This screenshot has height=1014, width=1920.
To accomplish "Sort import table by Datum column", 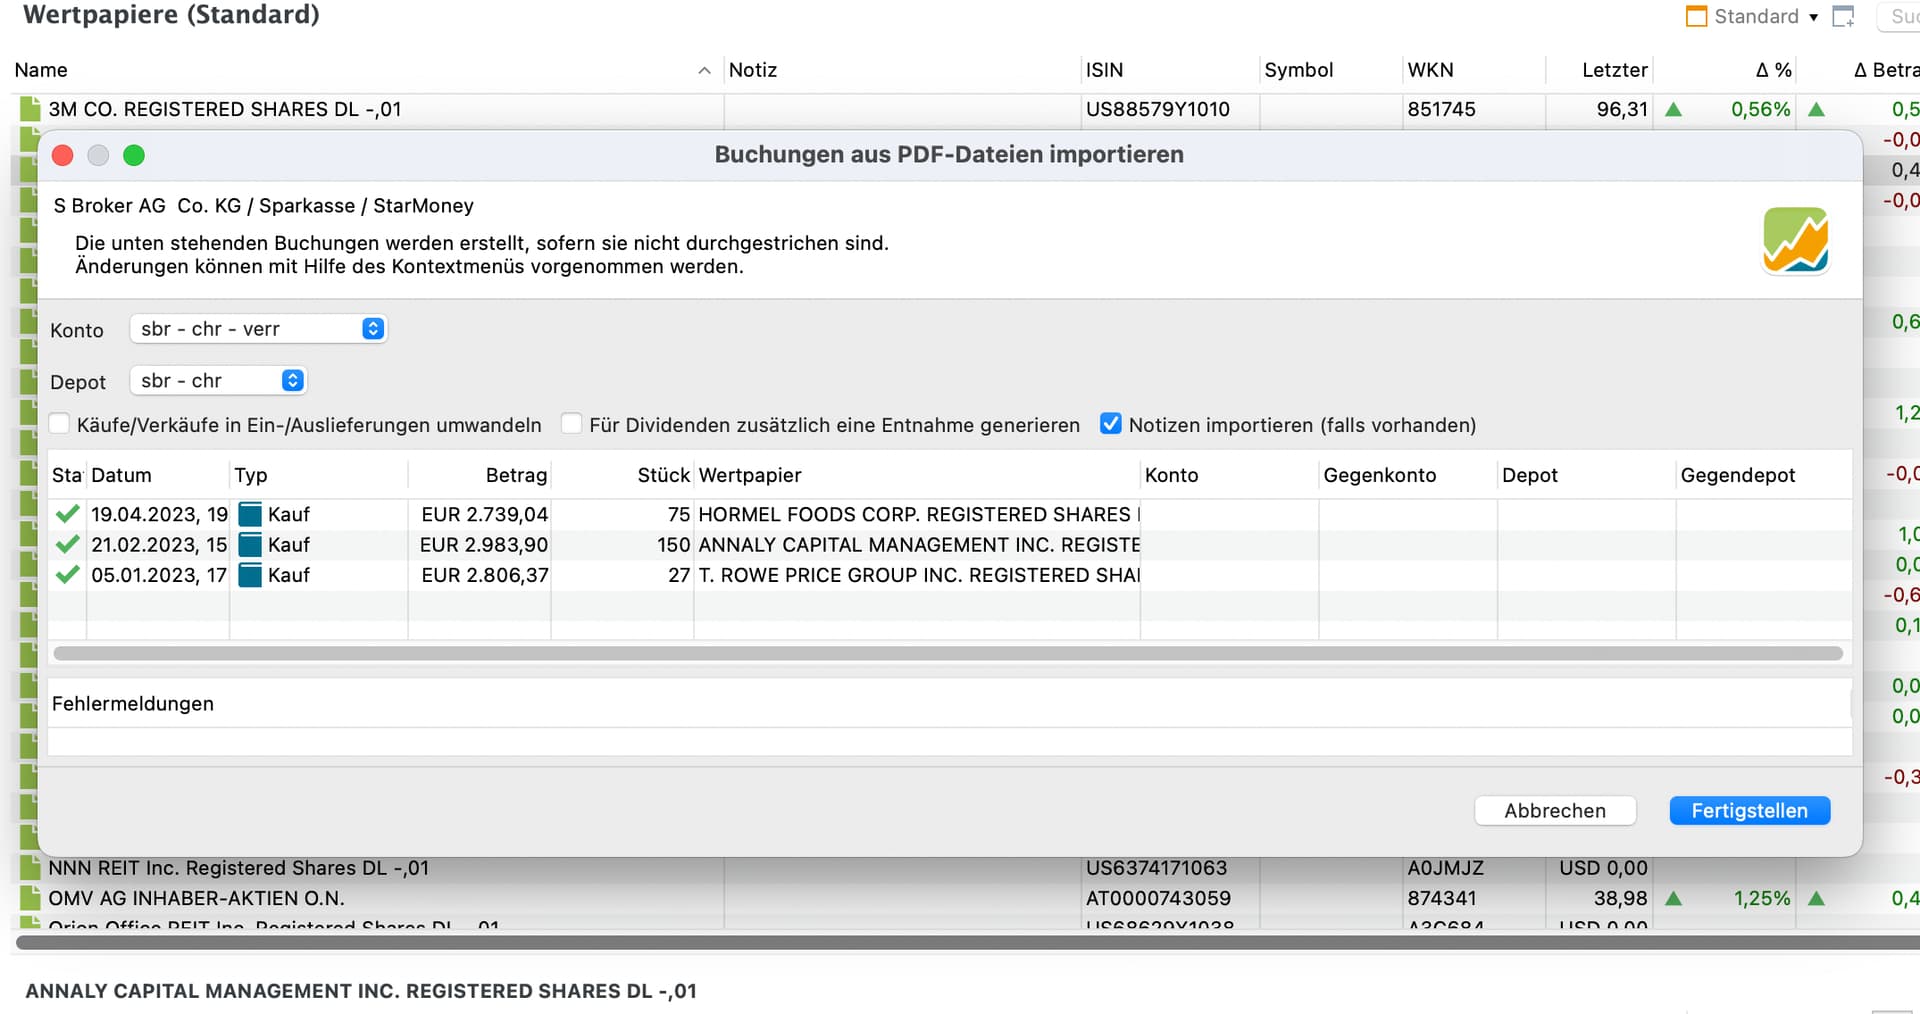I will (158, 475).
